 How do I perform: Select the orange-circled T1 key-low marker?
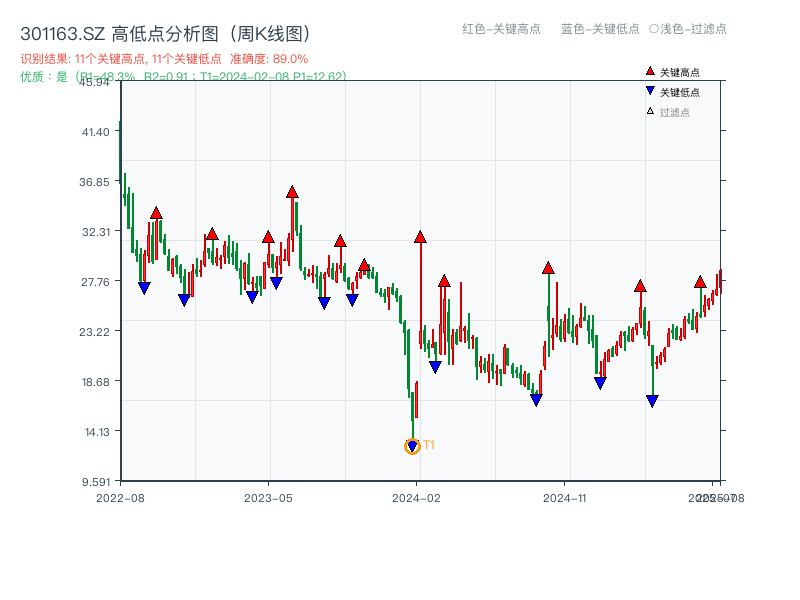point(412,446)
